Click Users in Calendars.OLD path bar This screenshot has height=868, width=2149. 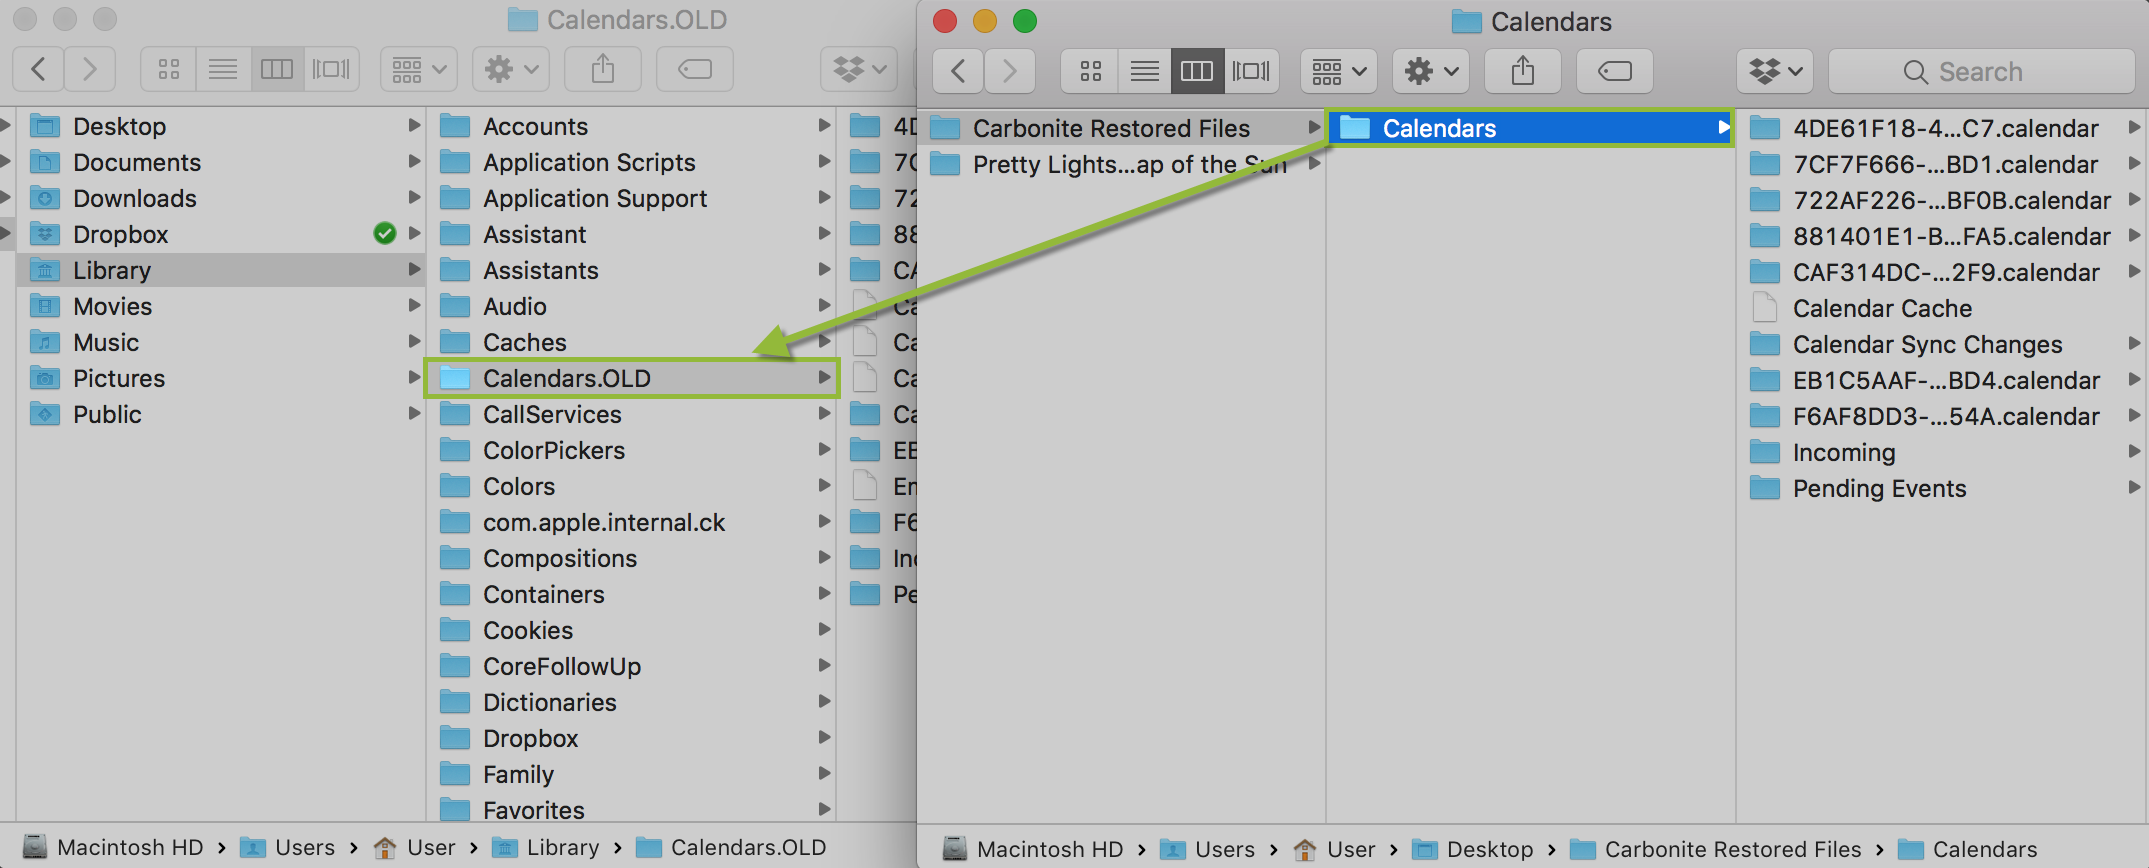(x=288, y=847)
